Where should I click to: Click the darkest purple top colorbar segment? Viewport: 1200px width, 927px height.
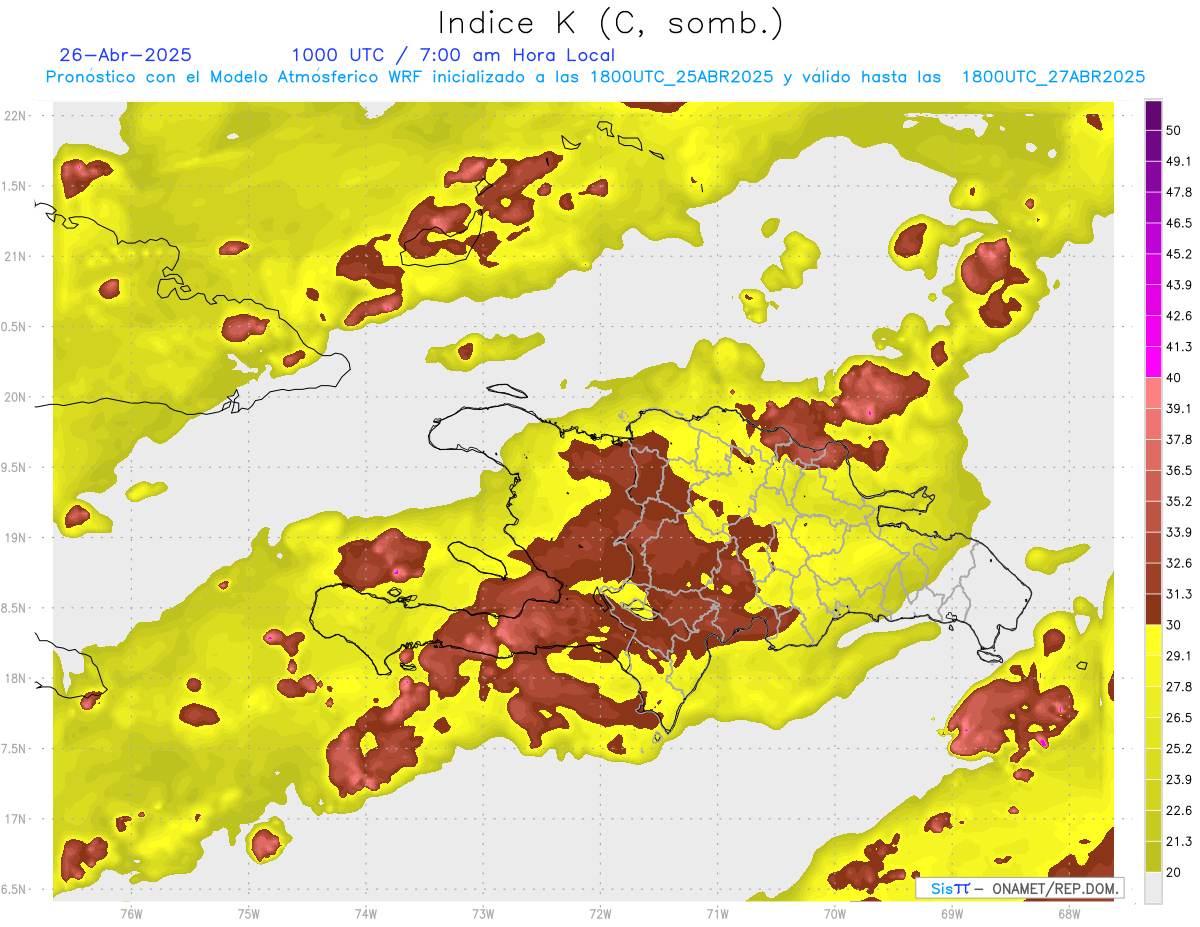1153,116
